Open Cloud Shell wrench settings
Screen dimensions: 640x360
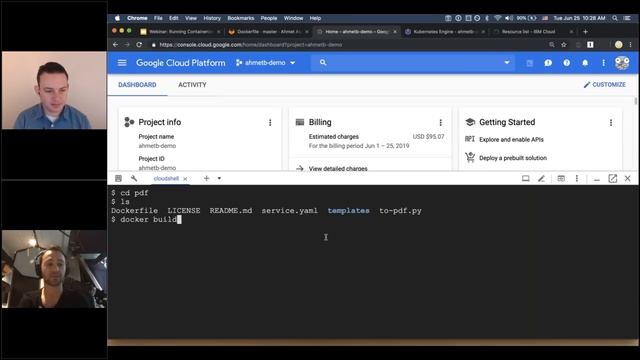coord(134,178)
